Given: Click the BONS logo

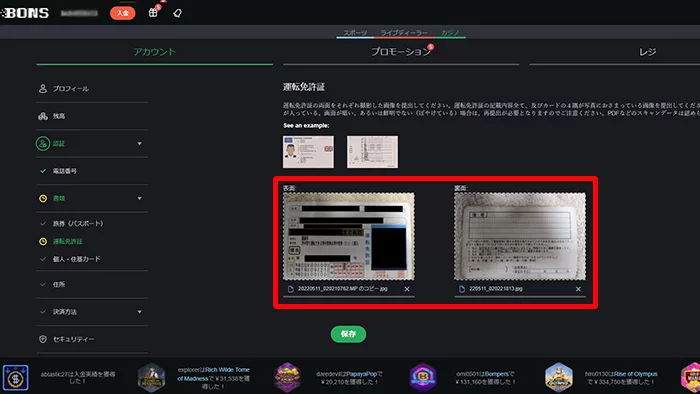Looking at the screenshot, I should point(25,13).
